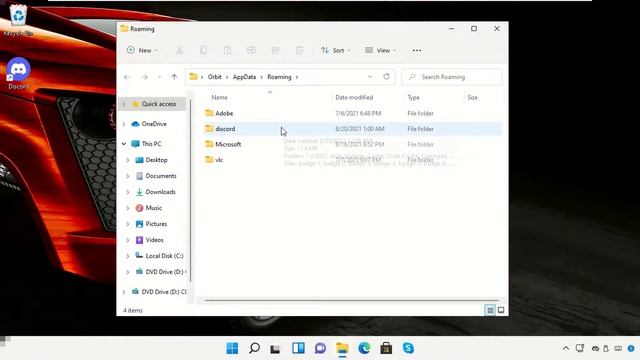Expand the Local Disk (C:) node
Image resolution: width=640 pixels, height=360 pixels.
tap(128, 256)
